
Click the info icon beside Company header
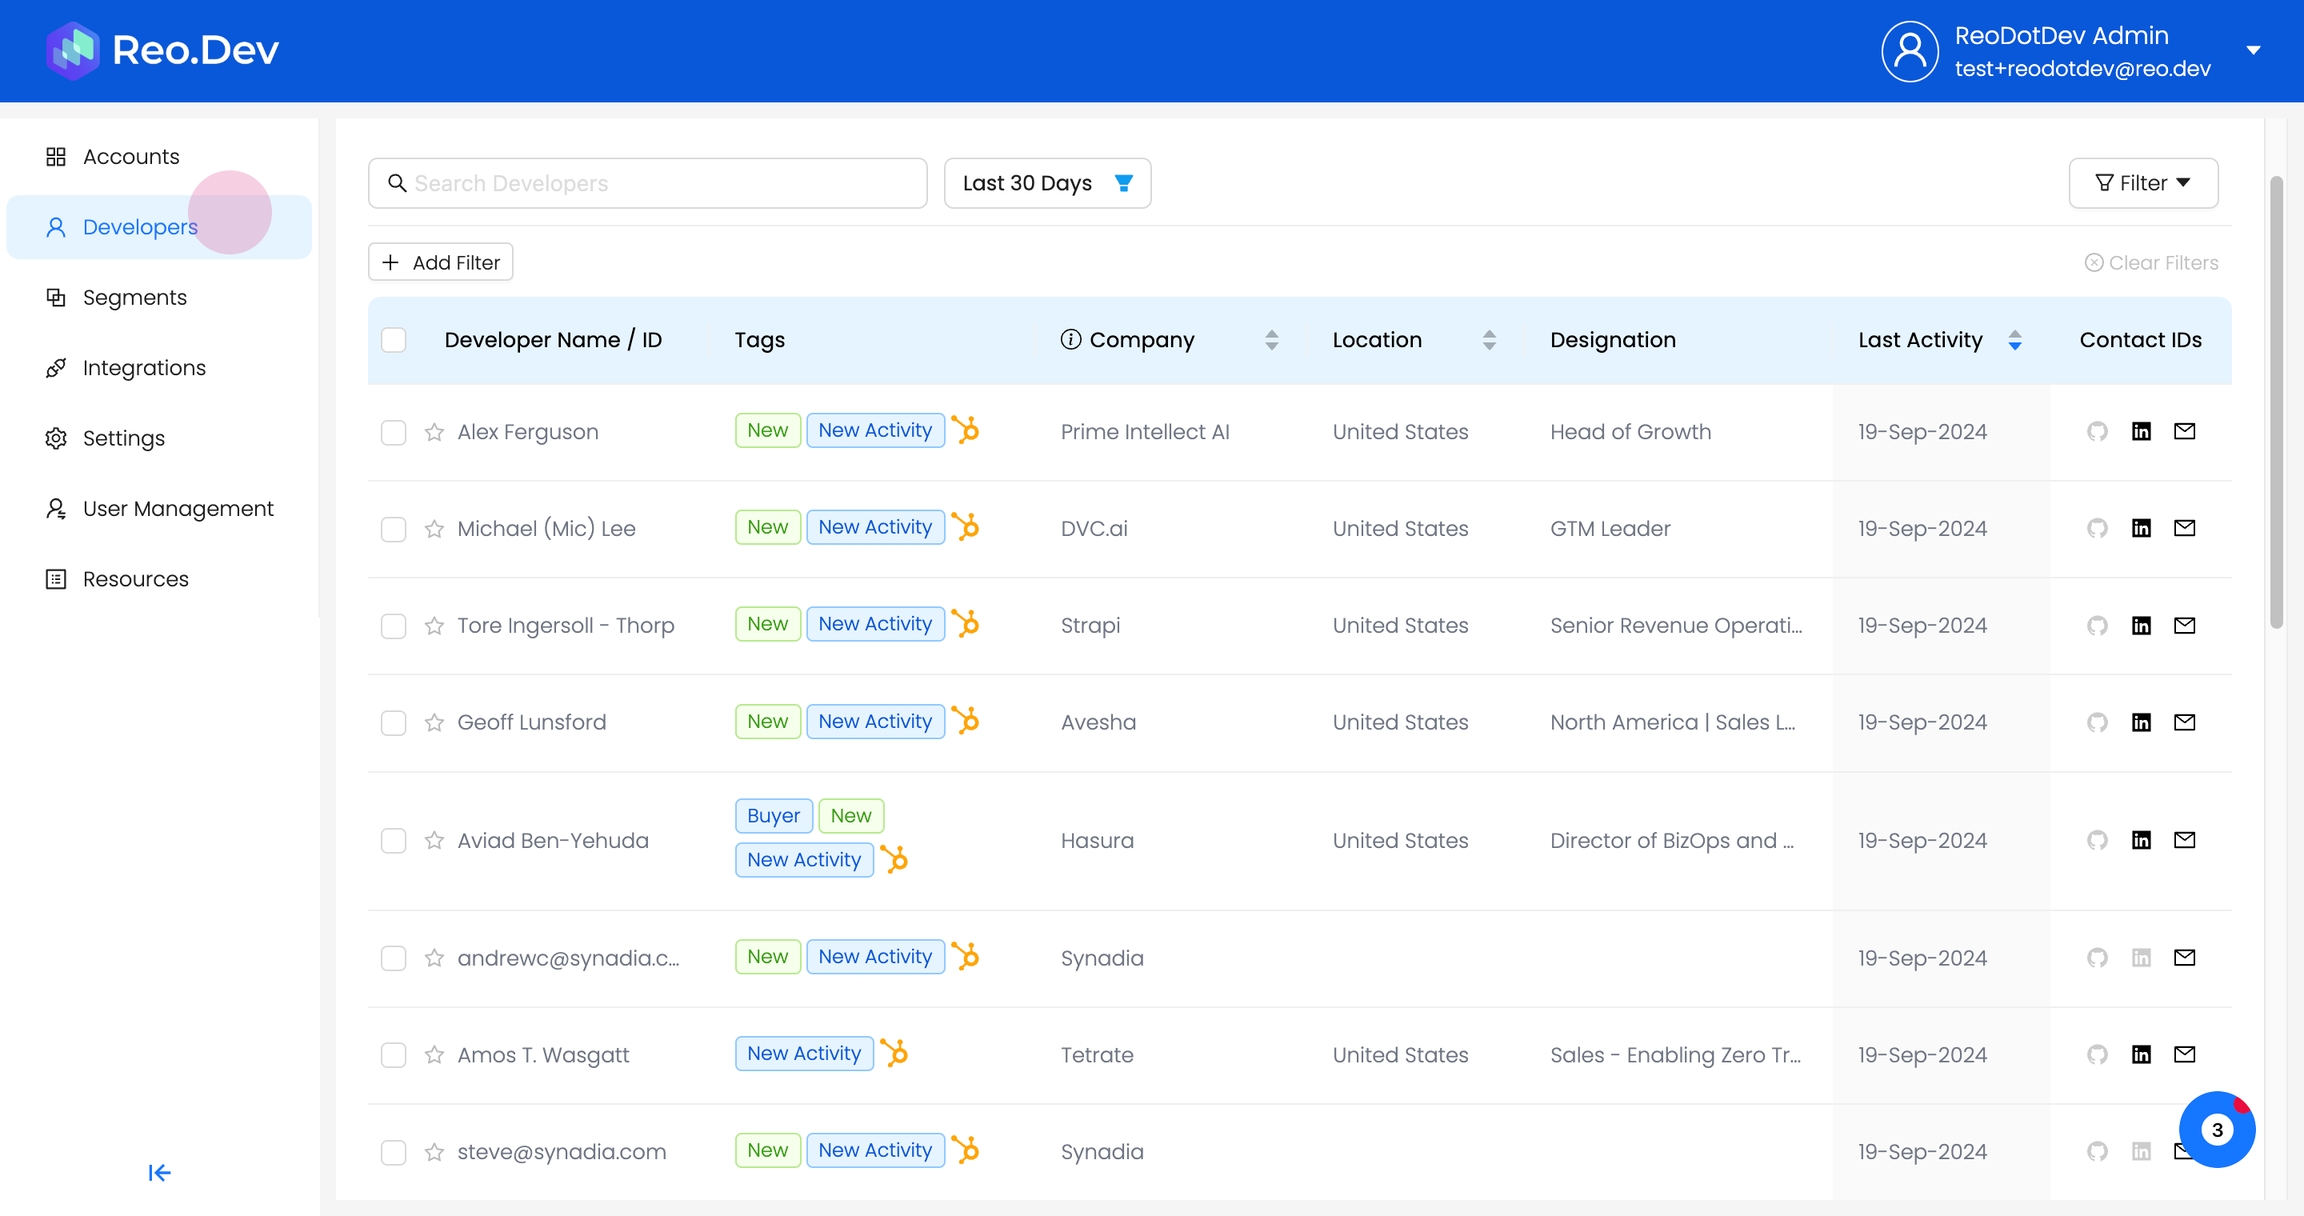coord(1070,340)
